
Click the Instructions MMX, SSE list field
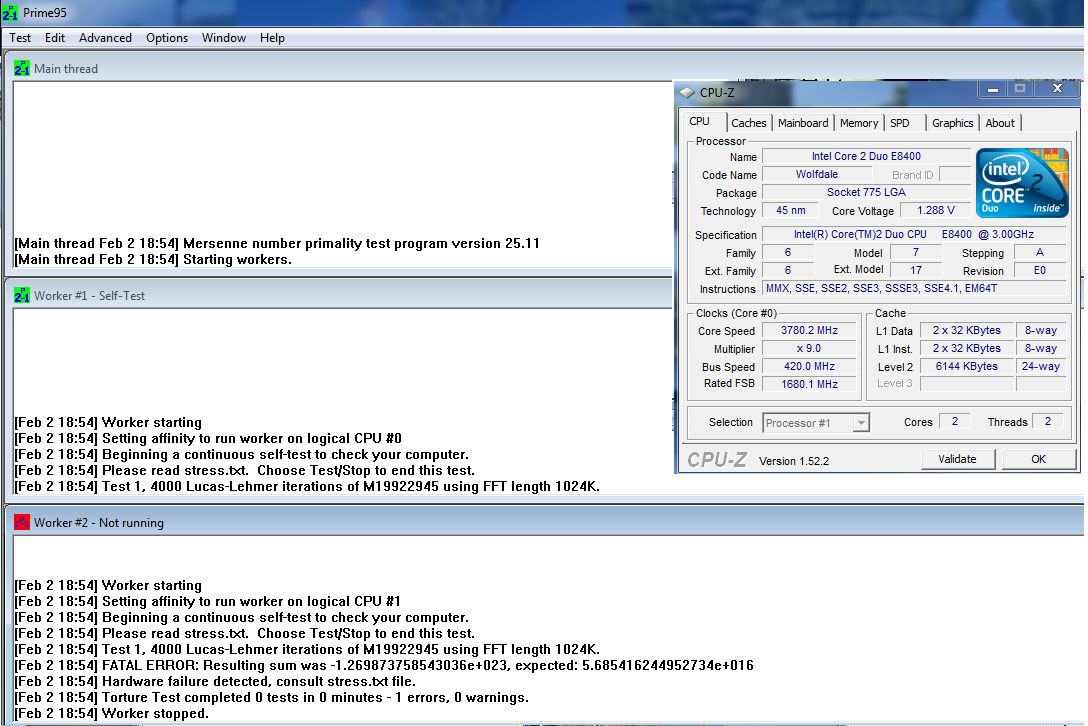click(x=914, y=288)
